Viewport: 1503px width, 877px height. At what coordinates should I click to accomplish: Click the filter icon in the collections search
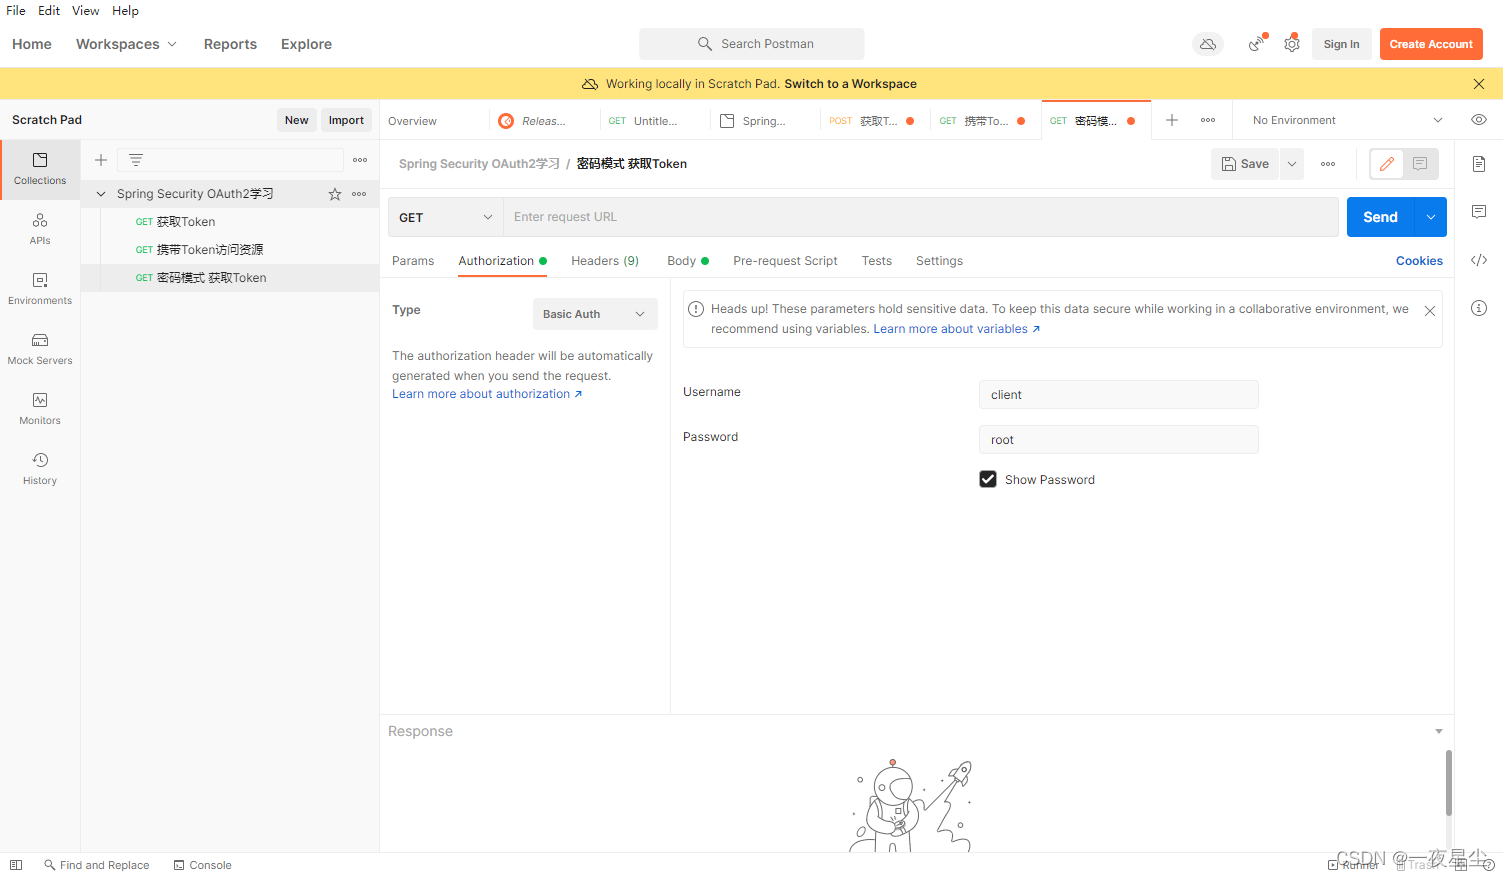coord(136,160)
